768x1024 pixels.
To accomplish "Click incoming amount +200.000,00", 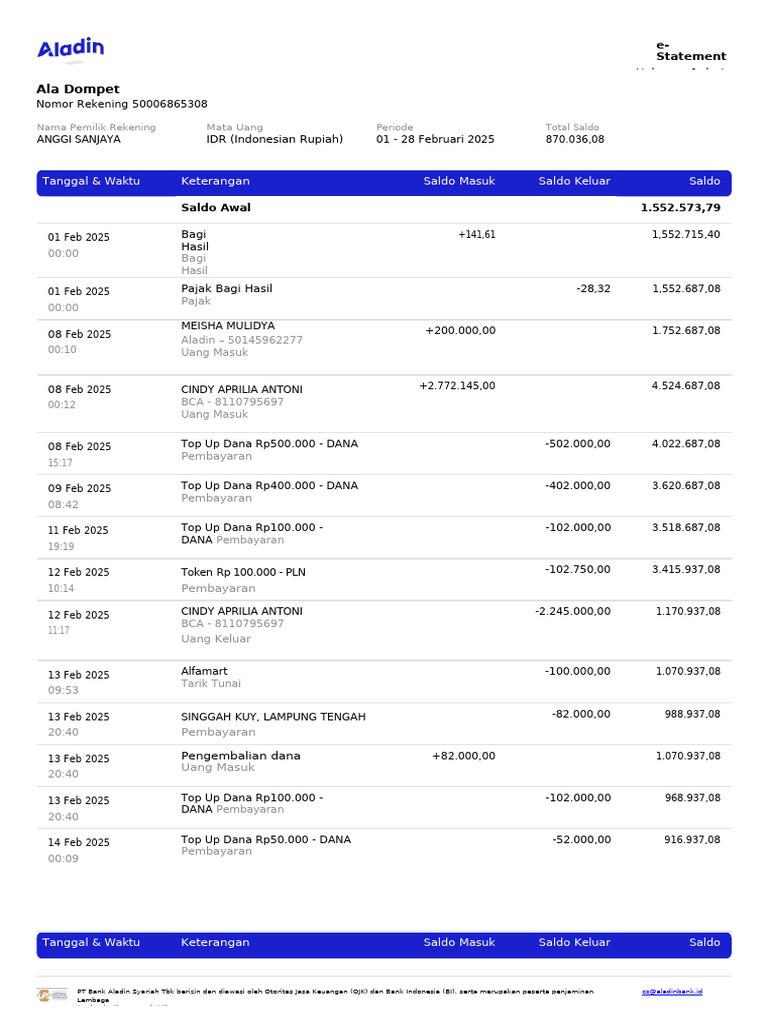I will pyautogui.click(x=460, y=330).
